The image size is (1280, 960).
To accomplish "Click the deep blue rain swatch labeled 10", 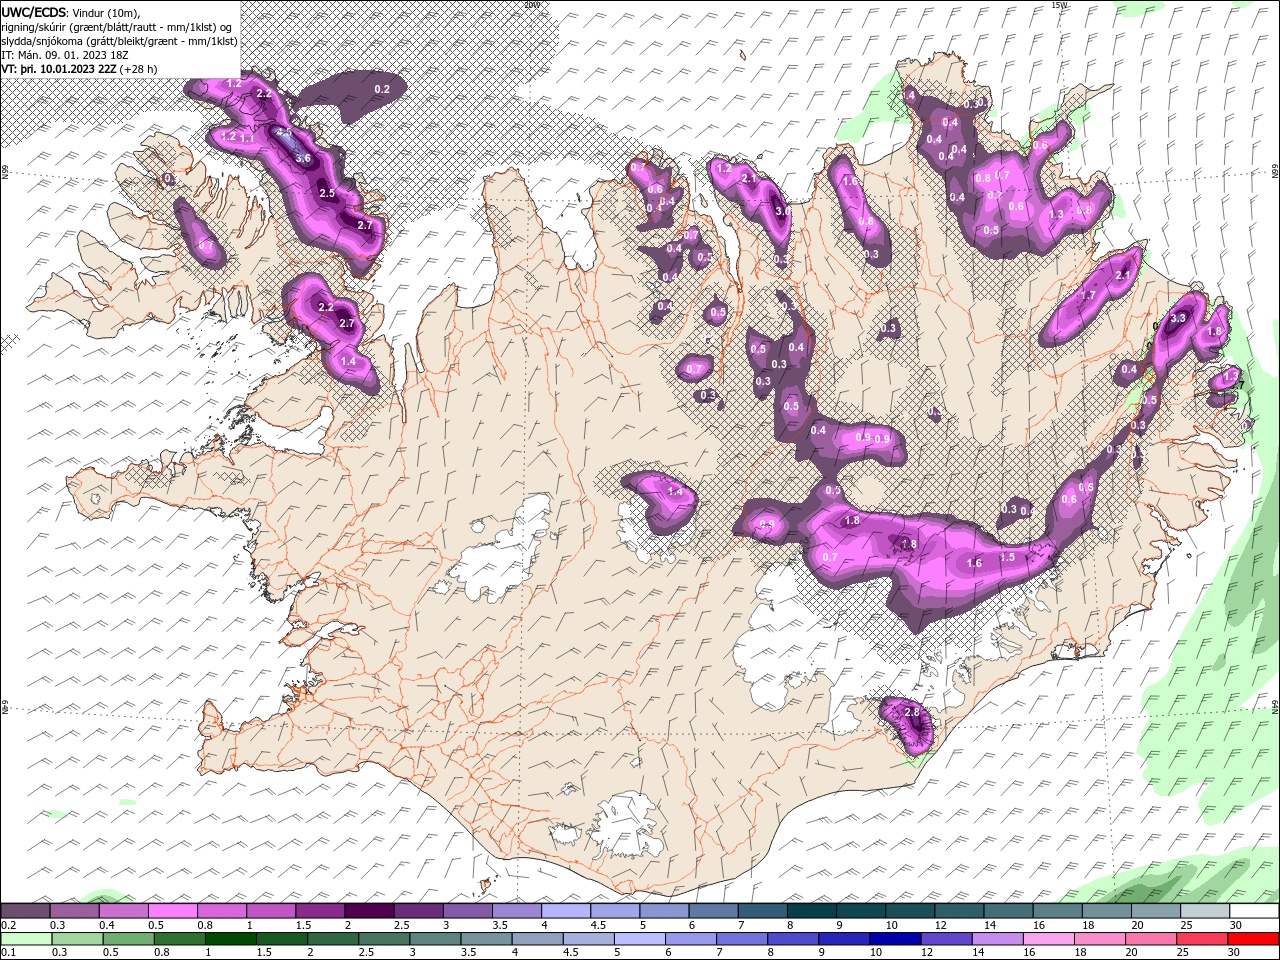I will (894, 939).
